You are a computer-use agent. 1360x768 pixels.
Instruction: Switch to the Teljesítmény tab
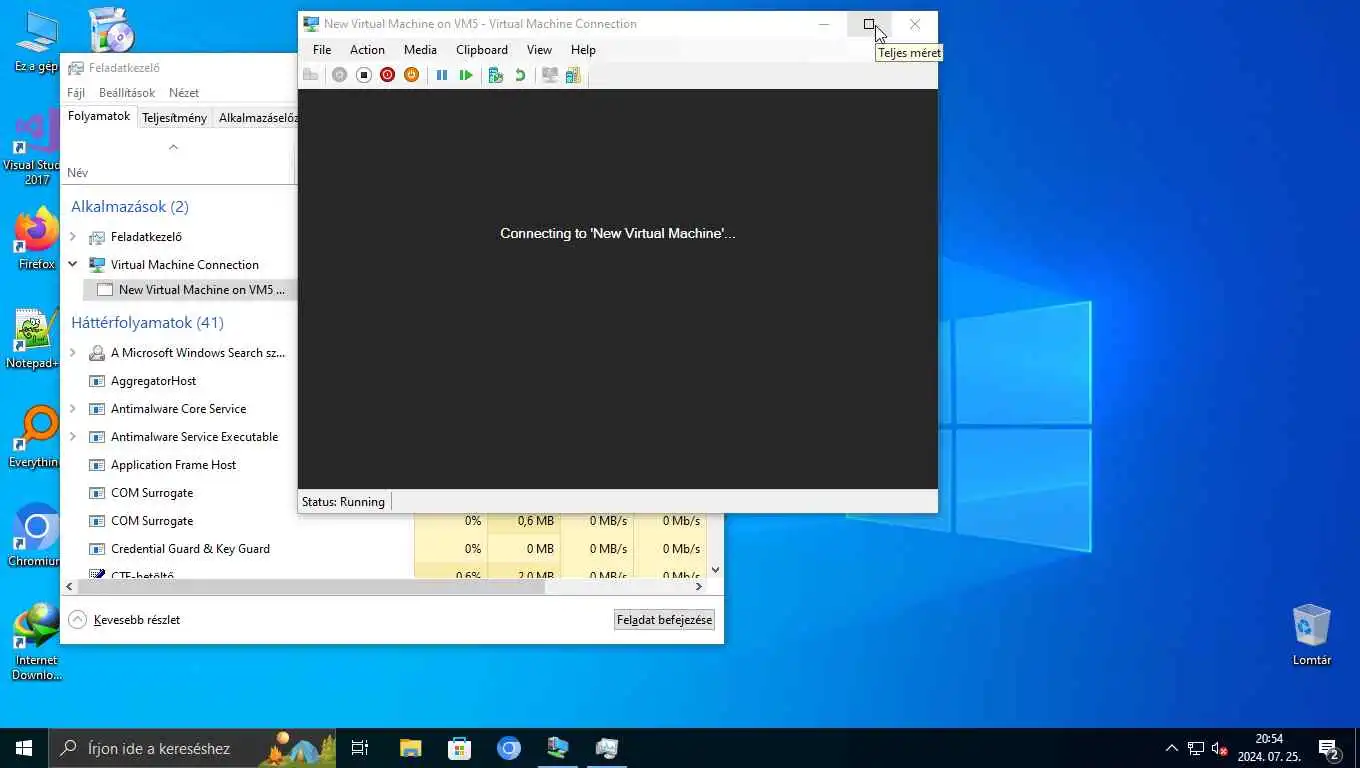pos(174,118)
